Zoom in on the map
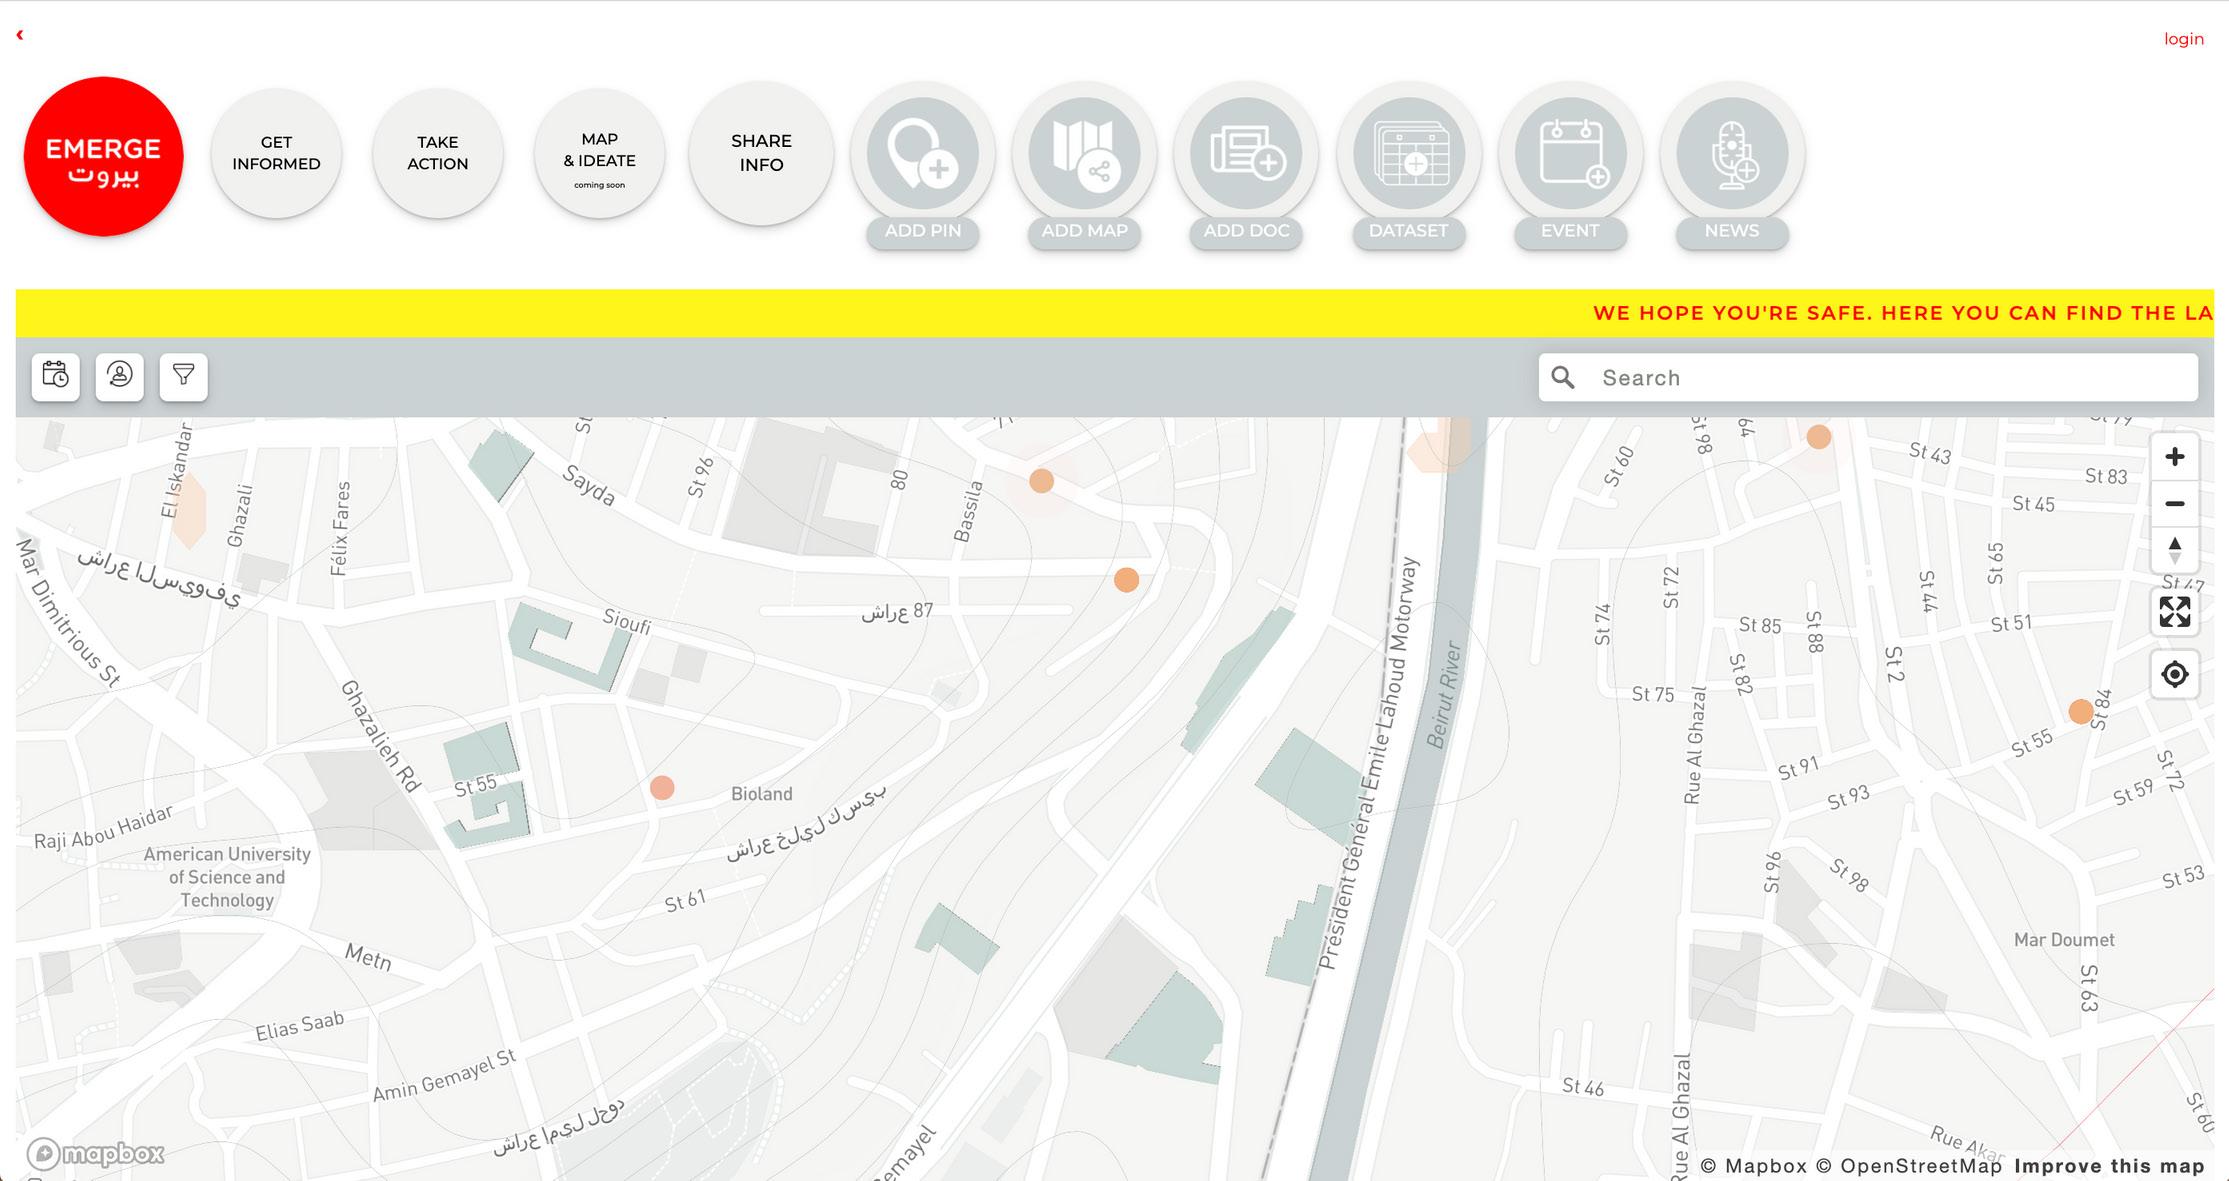The width and height of the screenshot is (2229, 1181). pyautogui.click(x=2174, y=457)
